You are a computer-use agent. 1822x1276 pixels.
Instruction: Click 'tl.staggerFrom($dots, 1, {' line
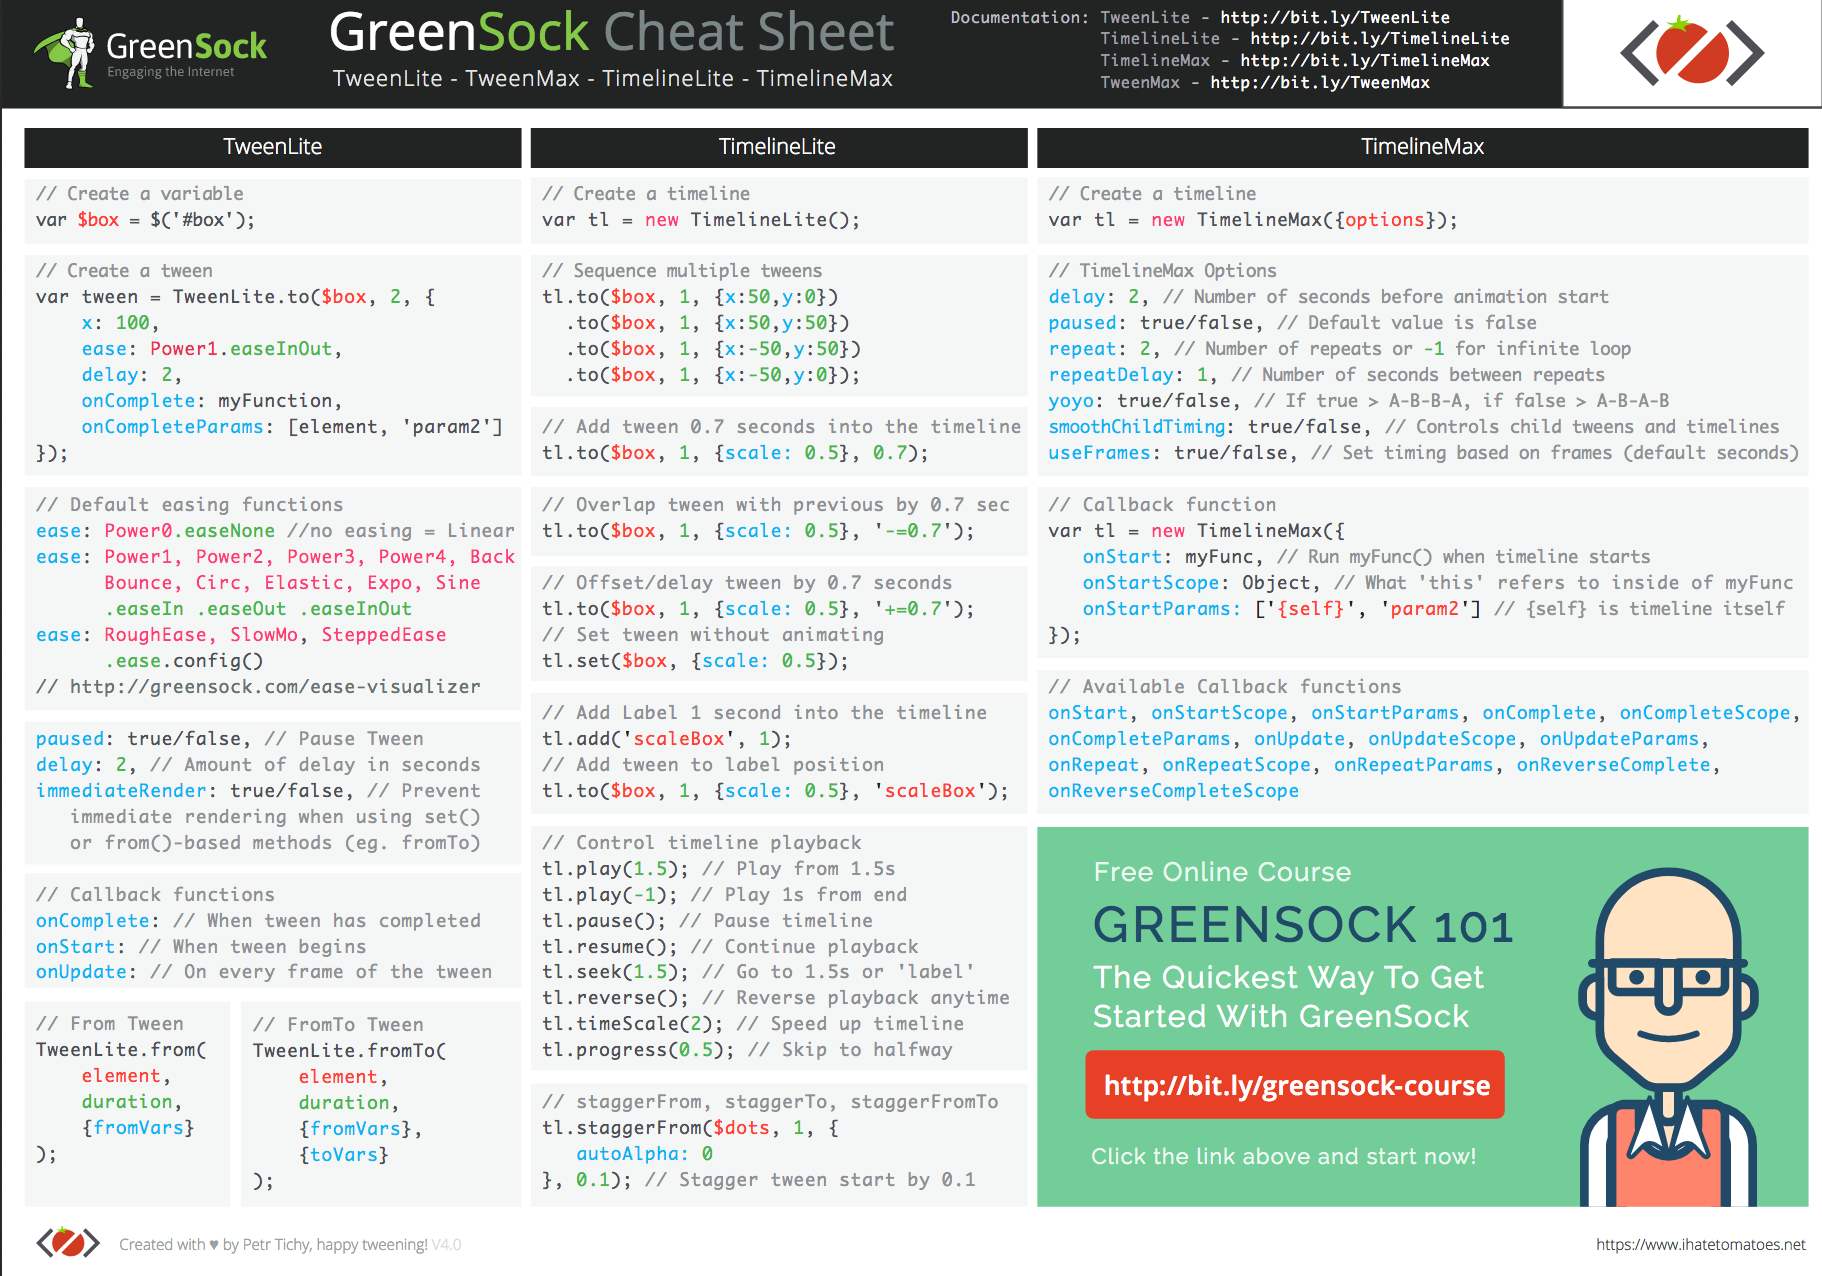click(x=690, y=1128)
